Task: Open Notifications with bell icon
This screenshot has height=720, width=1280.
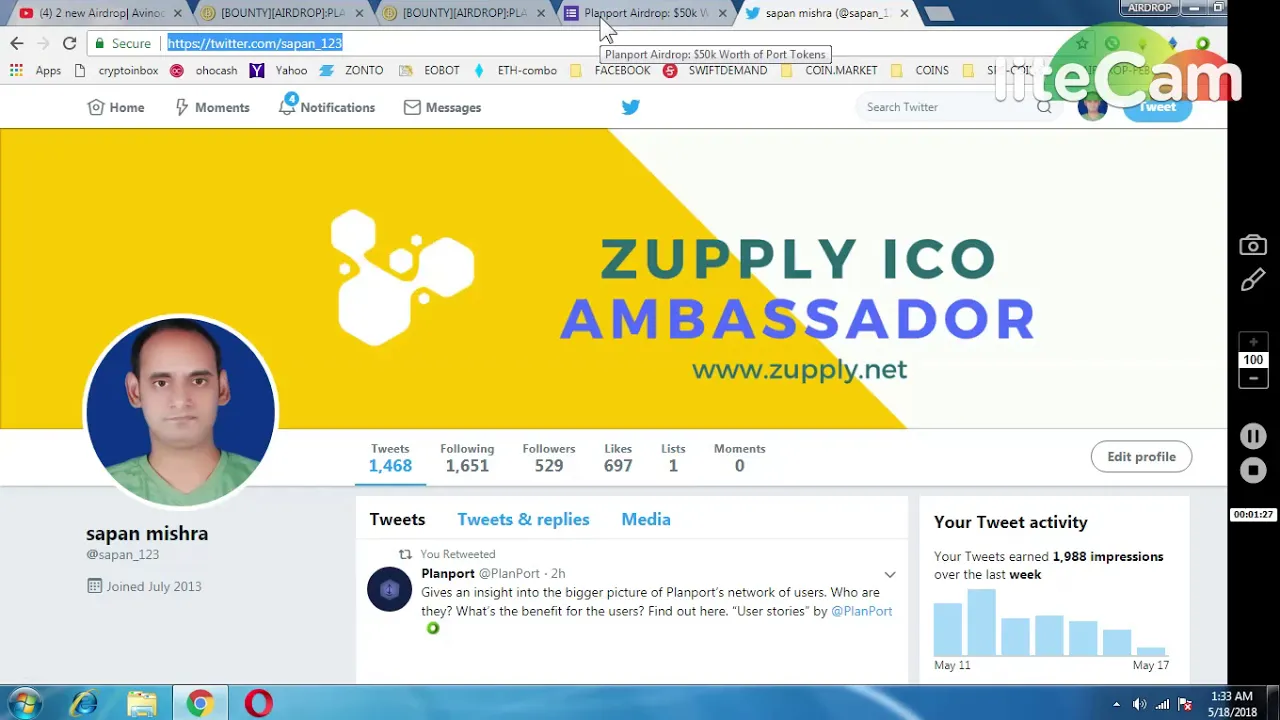Action: pos(326,107)
